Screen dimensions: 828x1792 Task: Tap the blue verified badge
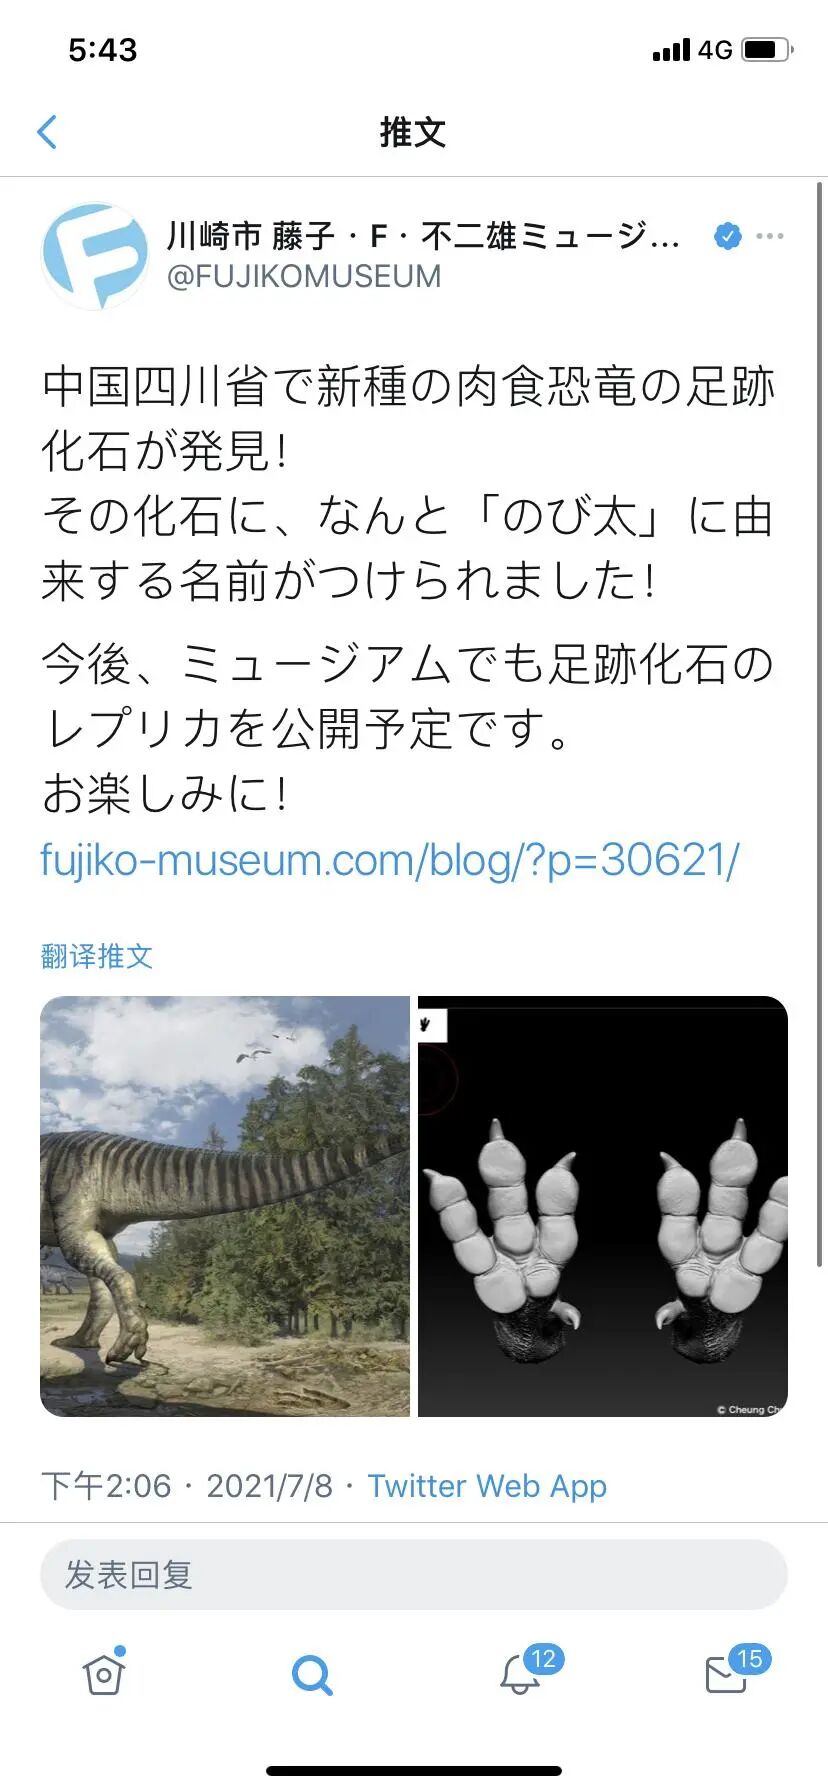(x=728, y=237)
